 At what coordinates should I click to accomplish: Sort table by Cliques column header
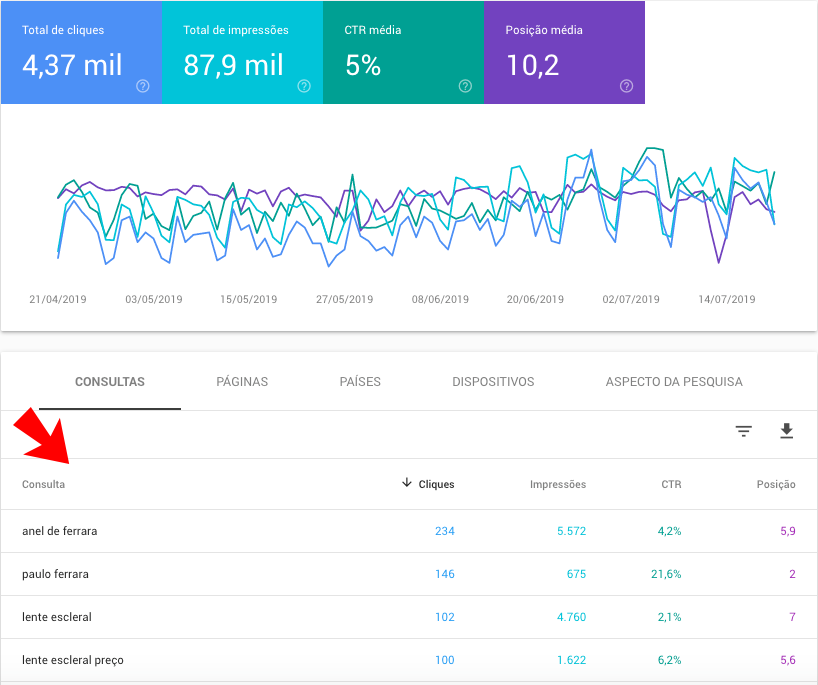click(436, 484)
